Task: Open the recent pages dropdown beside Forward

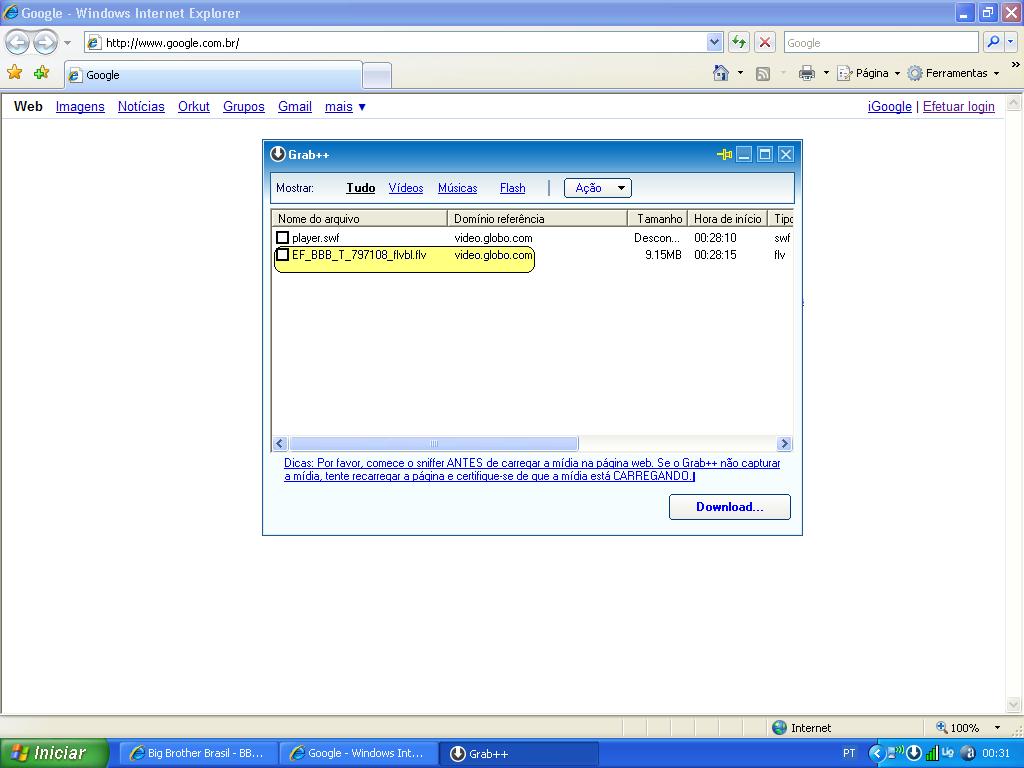Action: [x=67, y=43]
